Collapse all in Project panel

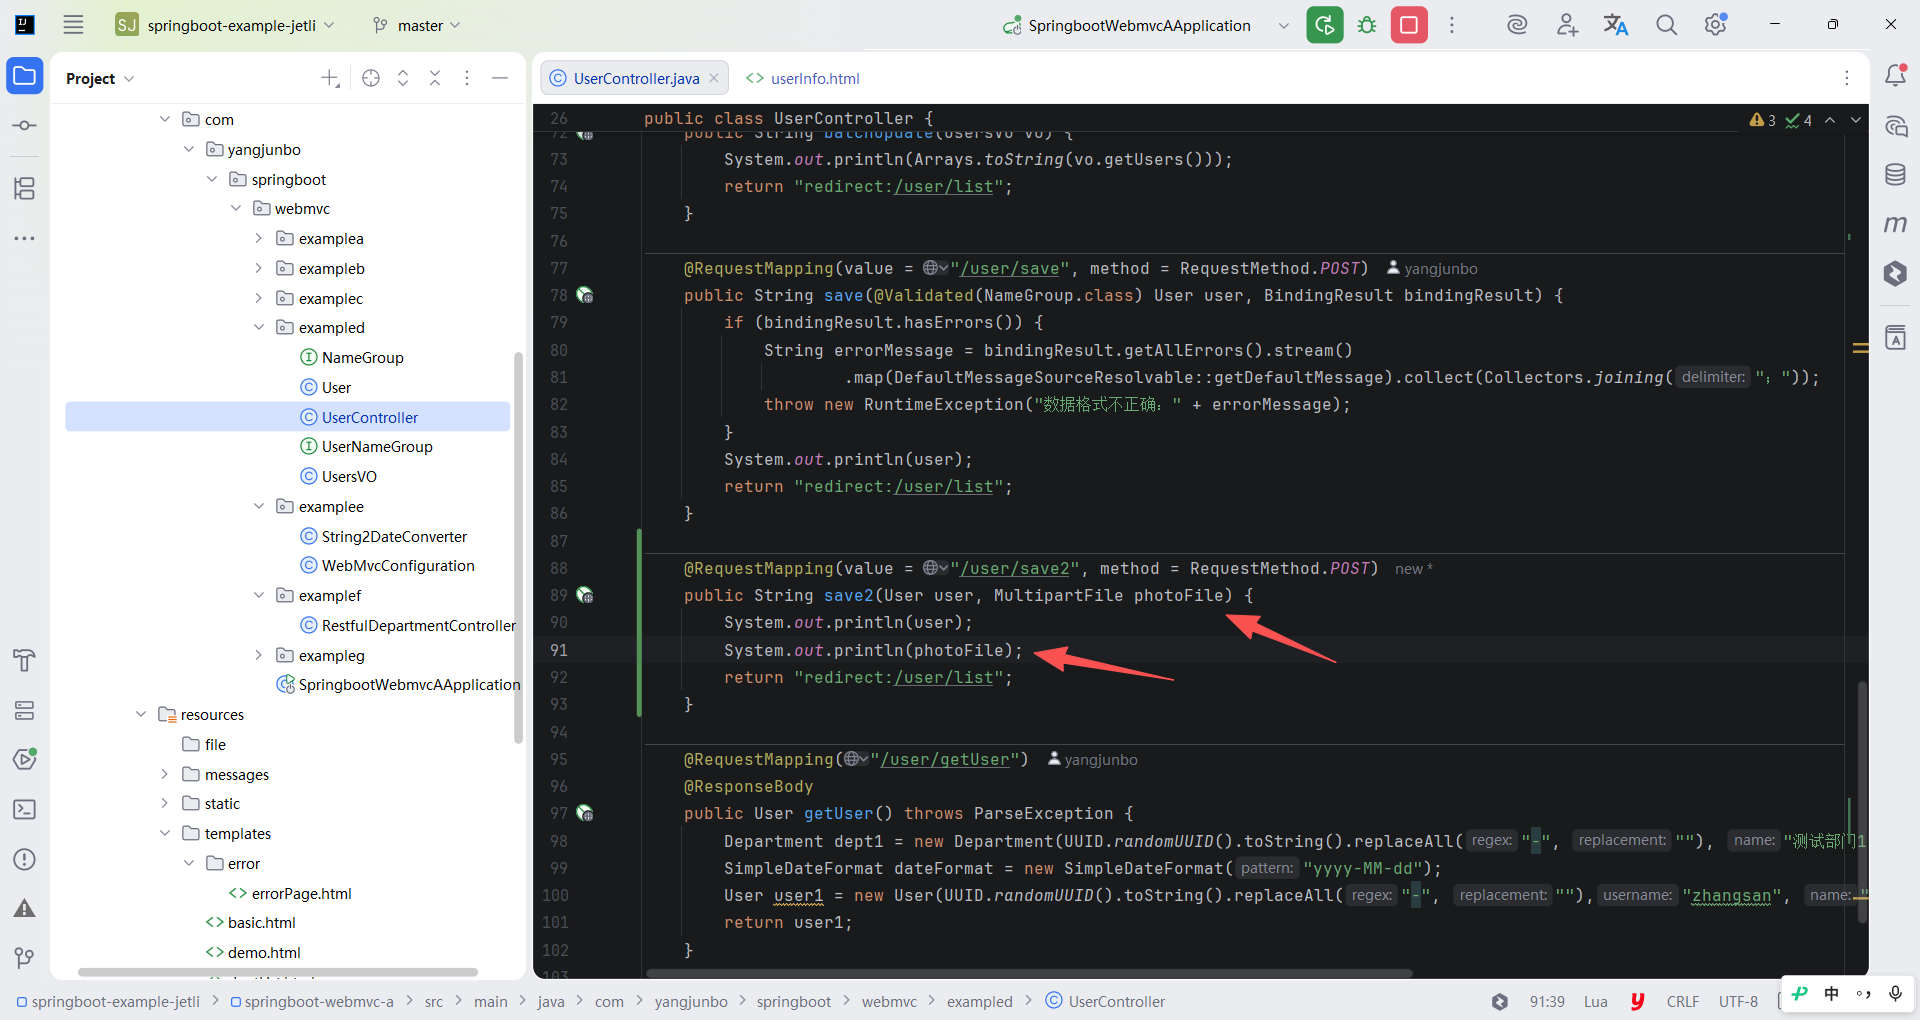435,78
